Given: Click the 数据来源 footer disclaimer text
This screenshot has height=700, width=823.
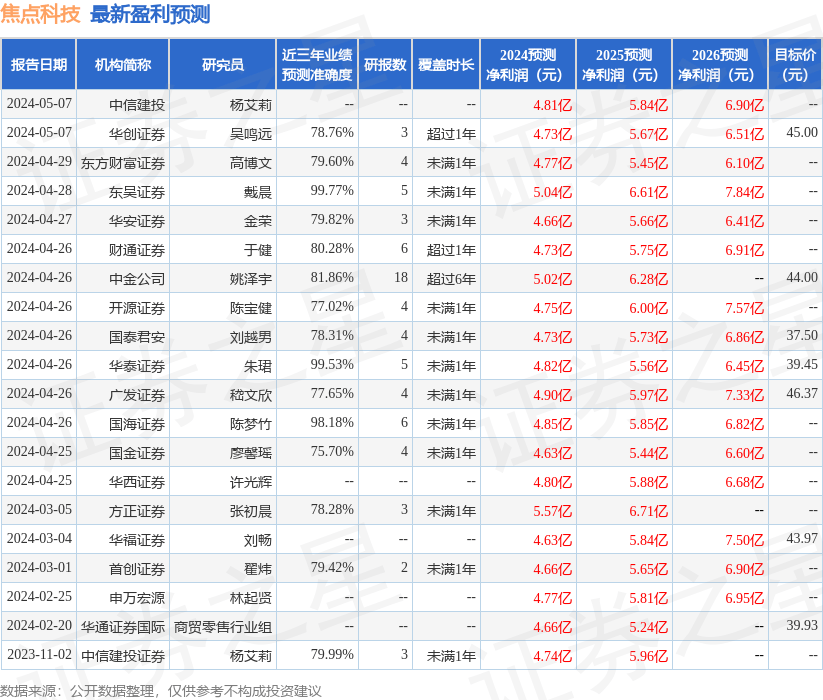Looking at the screenshot, I should (x=161, y=691).
